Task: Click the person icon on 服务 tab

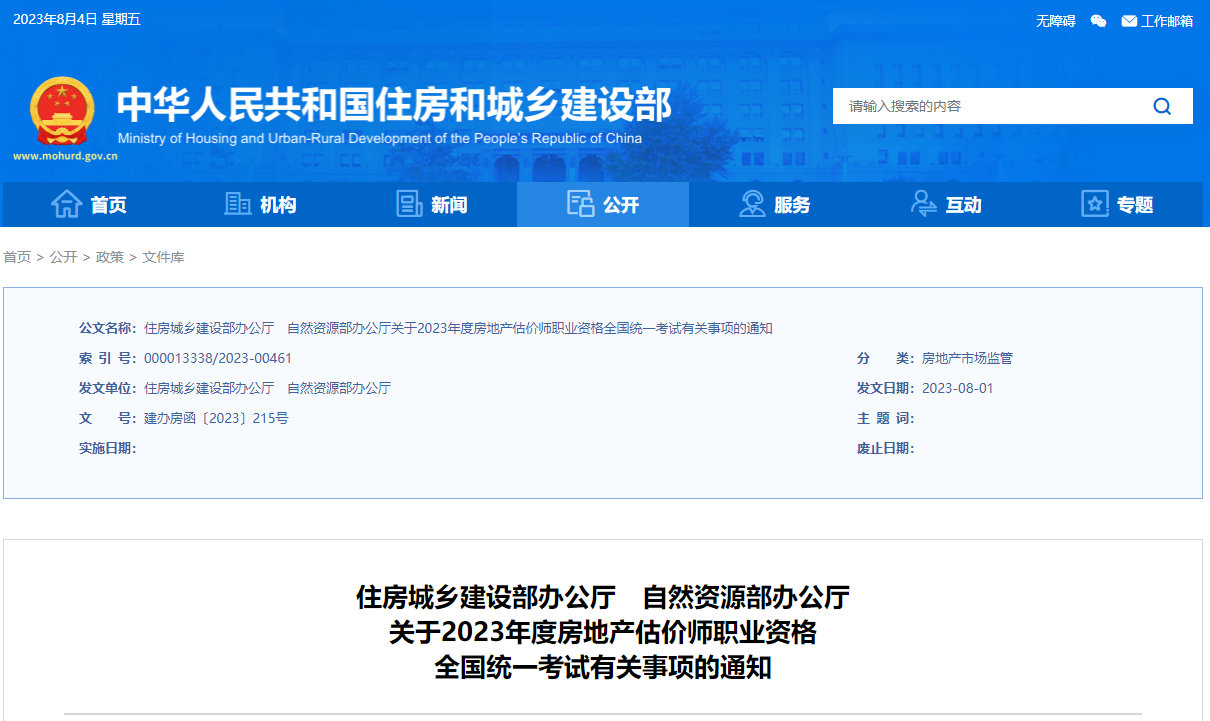Action: point(753,203)
